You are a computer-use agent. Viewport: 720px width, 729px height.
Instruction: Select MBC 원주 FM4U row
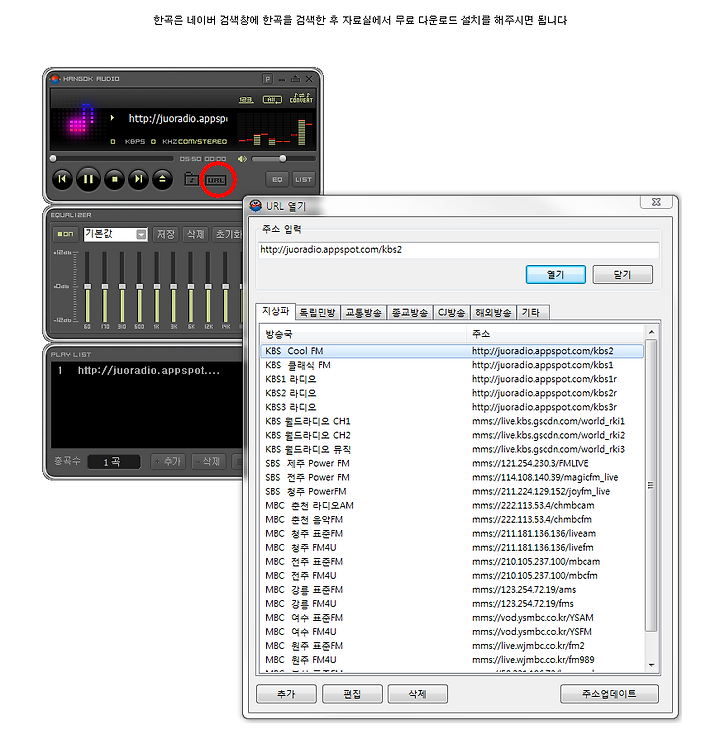(452, 660)
